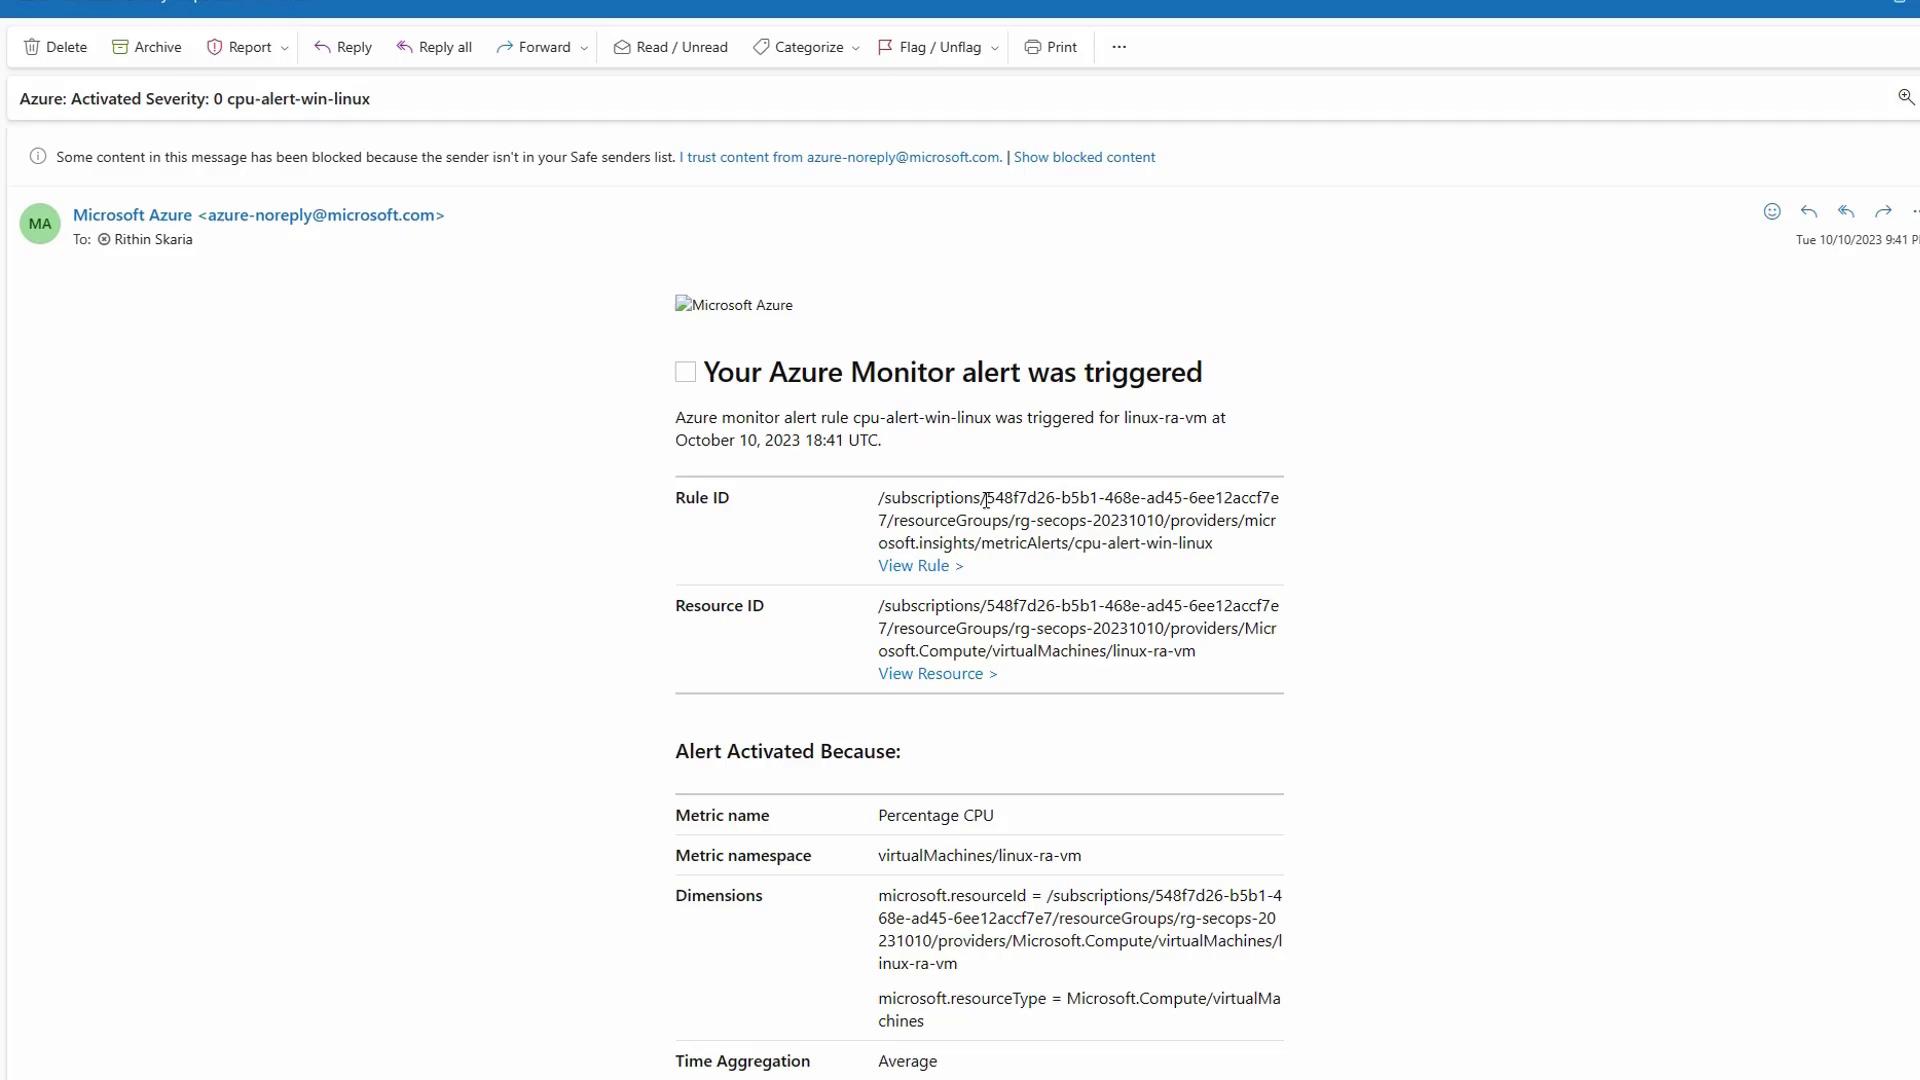Archive this email message
1920x1080 pixels.
(x=146, y=47)
